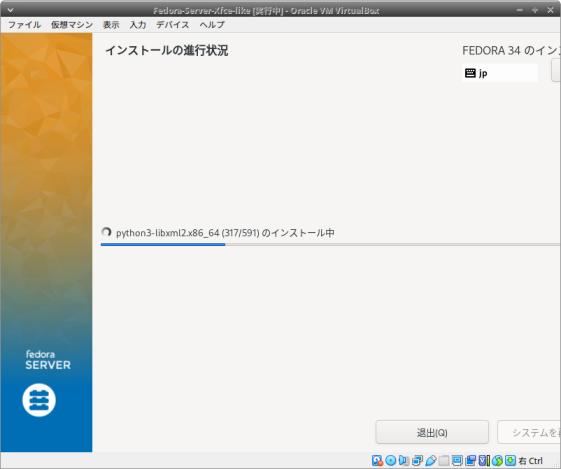Click the CPU virtualization indicator icon
The height and width of the screenshot is (469, 561).
[484, 460]
